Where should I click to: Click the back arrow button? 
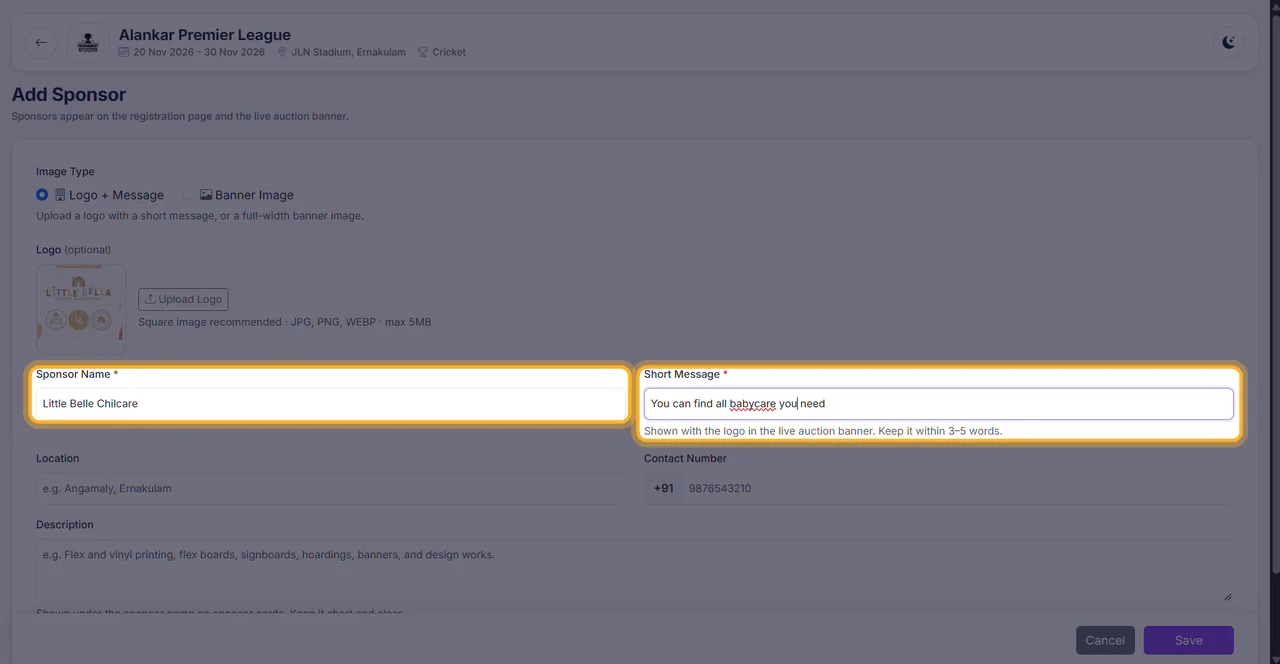[x=41, y=42]
